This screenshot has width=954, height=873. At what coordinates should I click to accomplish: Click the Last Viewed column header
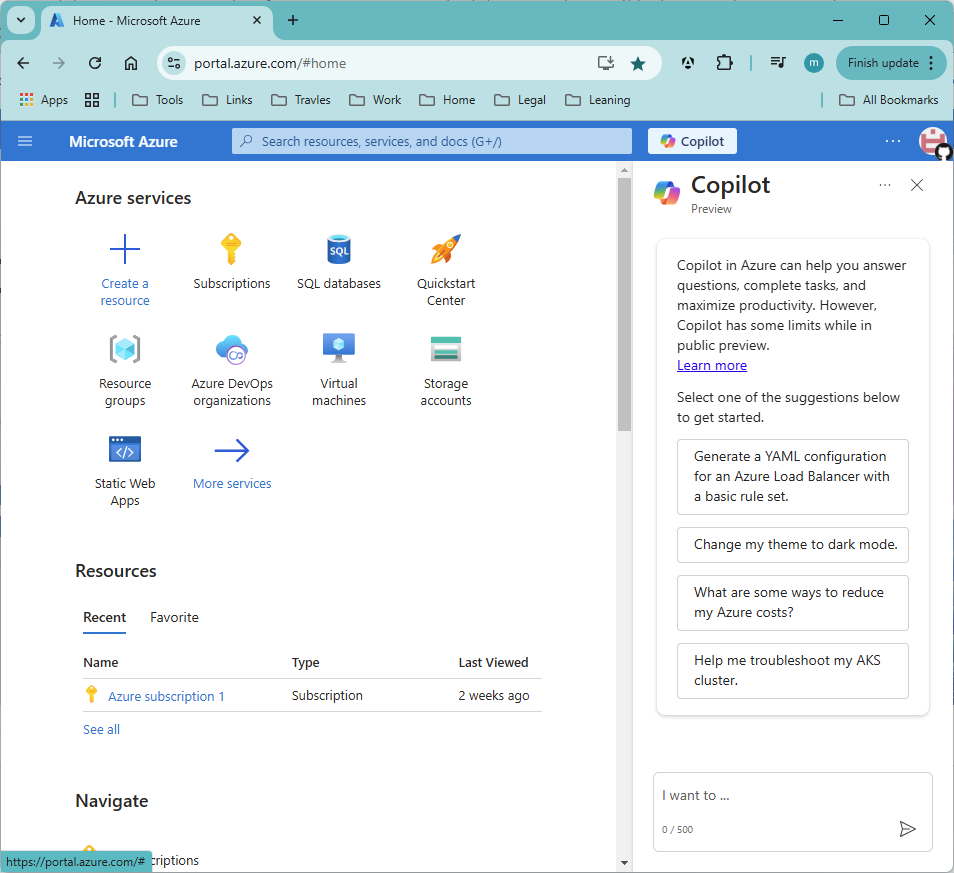pyautogui.click(x=493, y=662)
